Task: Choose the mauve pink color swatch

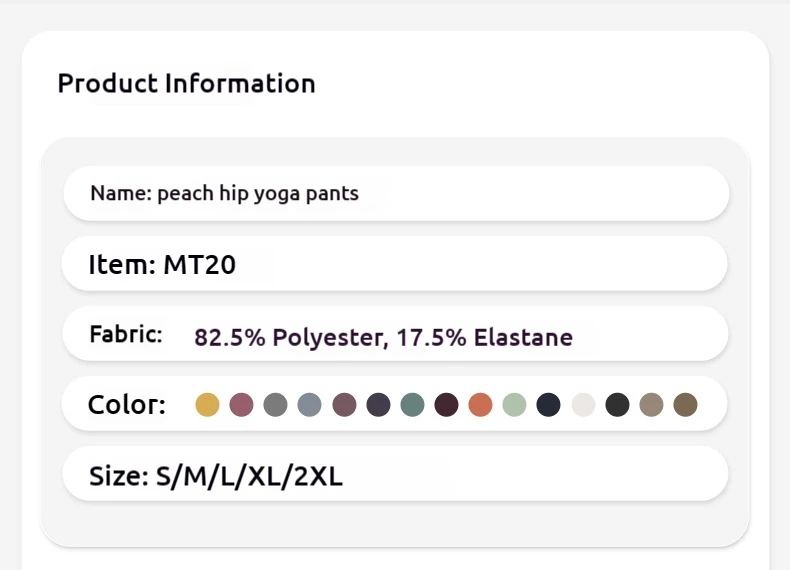Action: coord(241,405)
